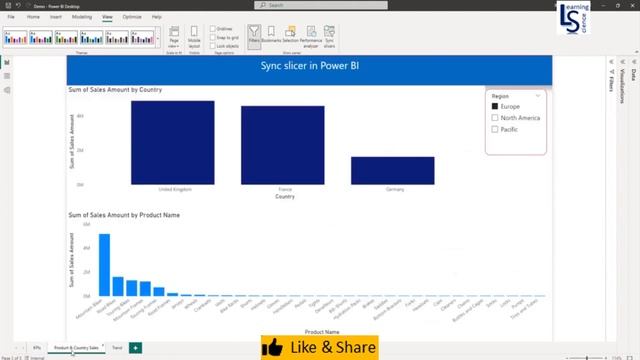Viewport: 640px width, 360px height.
Task: Check the Pacific option in Region slicer
Action: tap(495, 129)
